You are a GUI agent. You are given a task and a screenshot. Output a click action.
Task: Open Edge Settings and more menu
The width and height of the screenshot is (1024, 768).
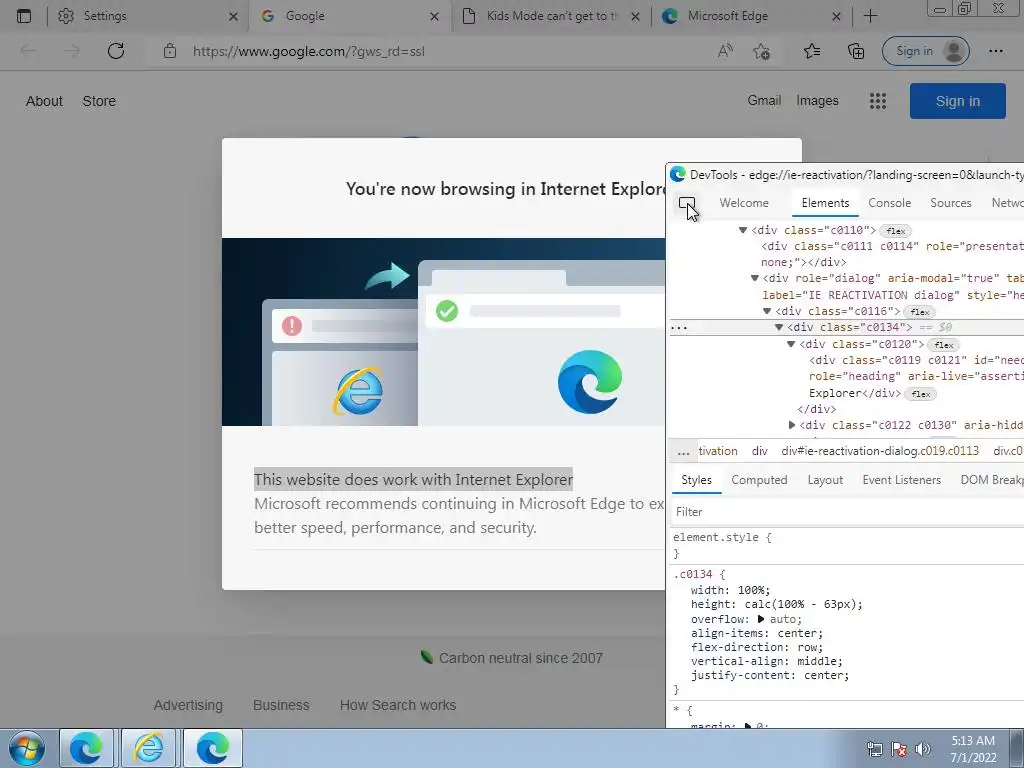tap(995, 51)
